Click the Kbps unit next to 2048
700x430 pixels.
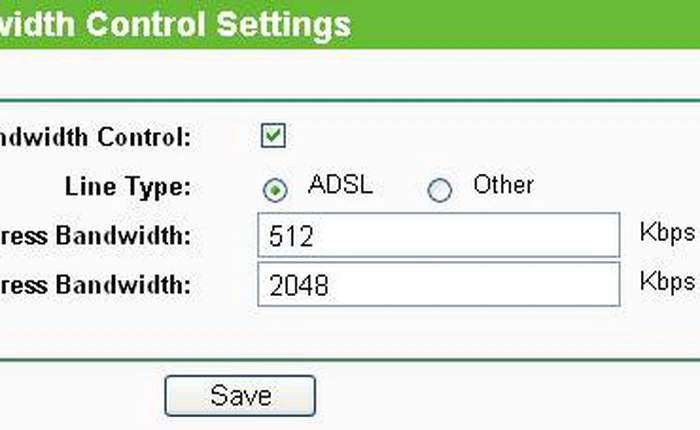[666, 279]
